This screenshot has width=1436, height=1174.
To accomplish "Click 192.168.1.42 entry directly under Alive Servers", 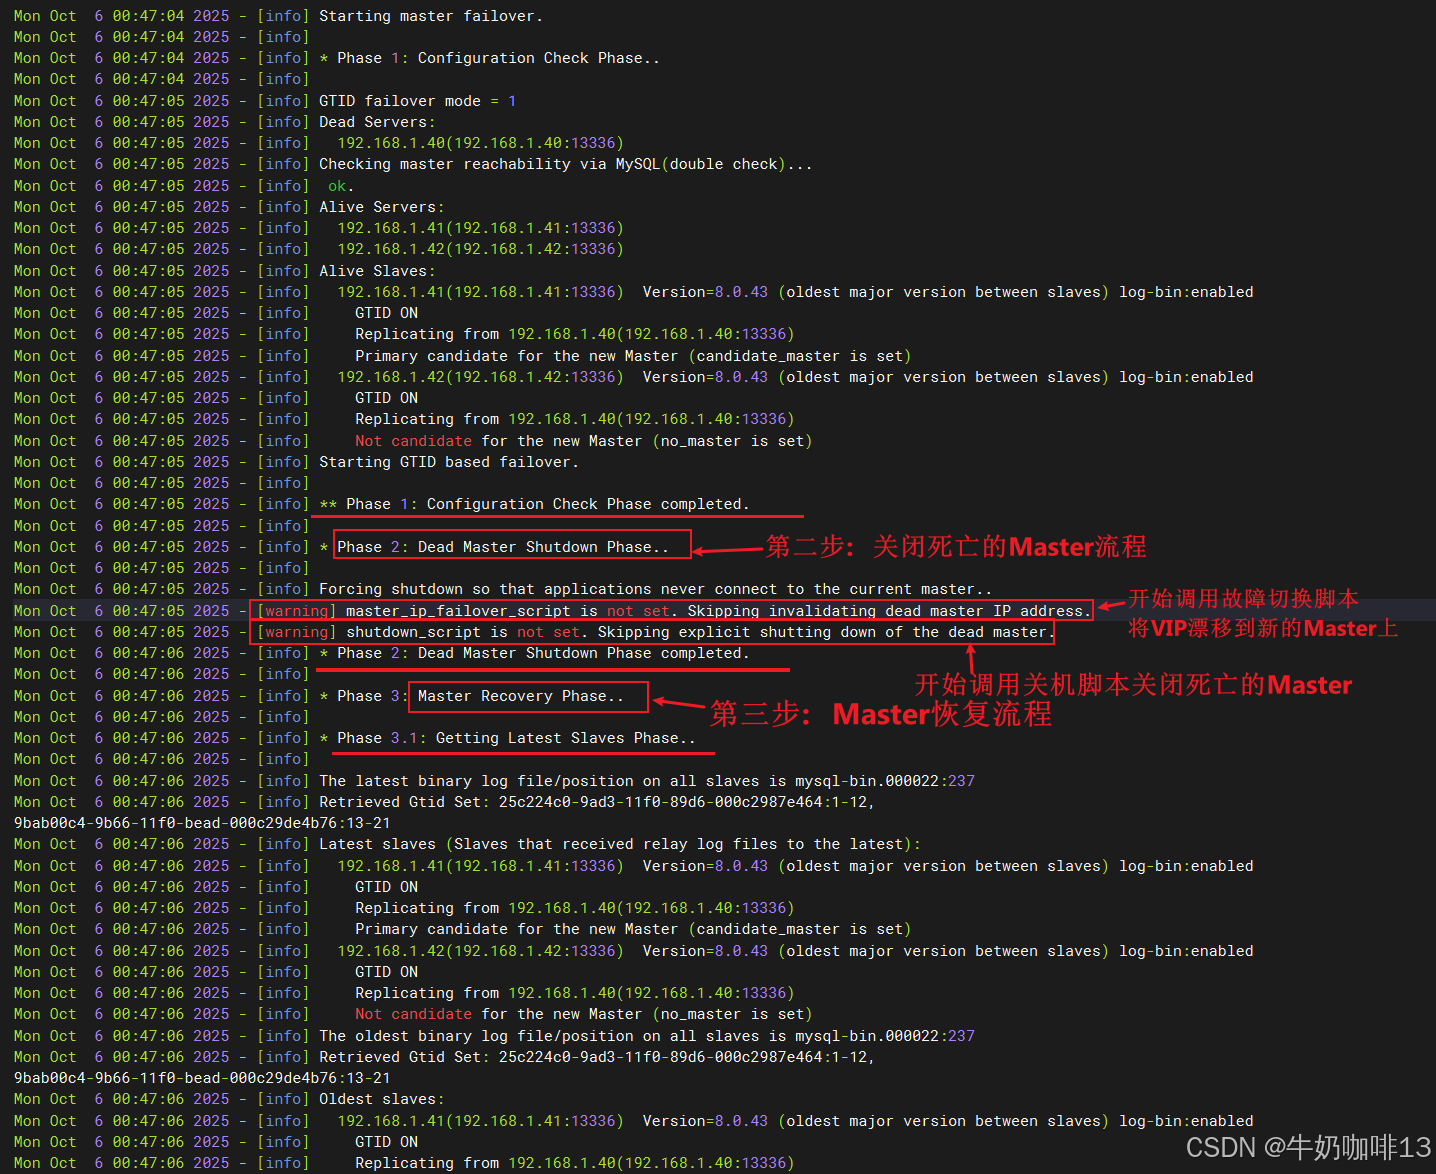I will pyautogui.click(x=480, y=249).
